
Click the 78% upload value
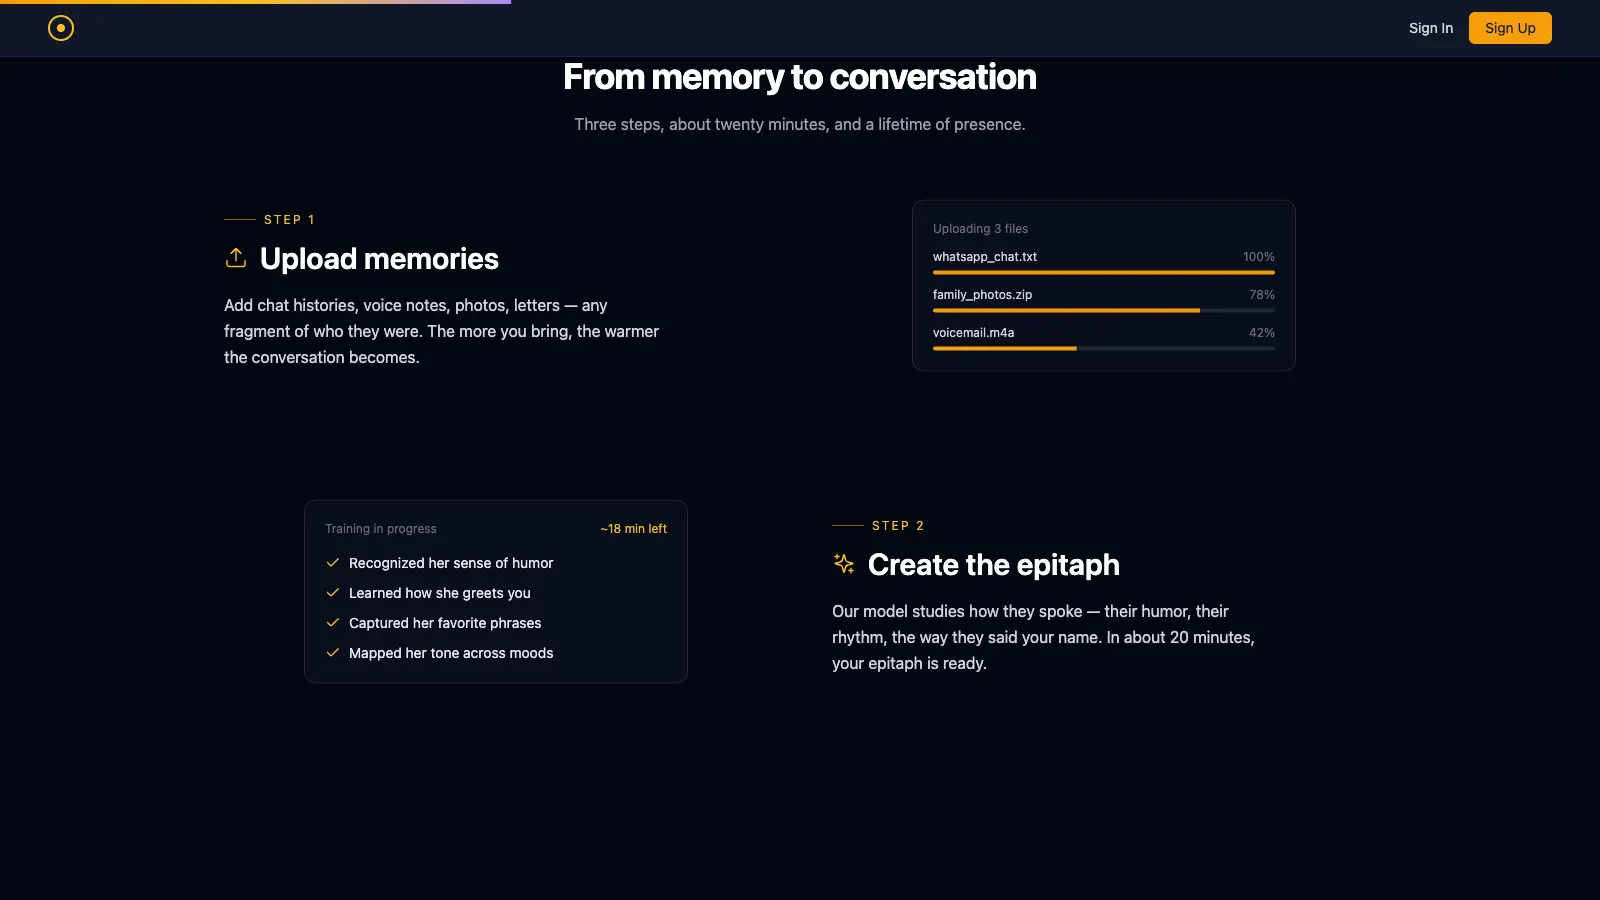click(x=1262, y=295)
